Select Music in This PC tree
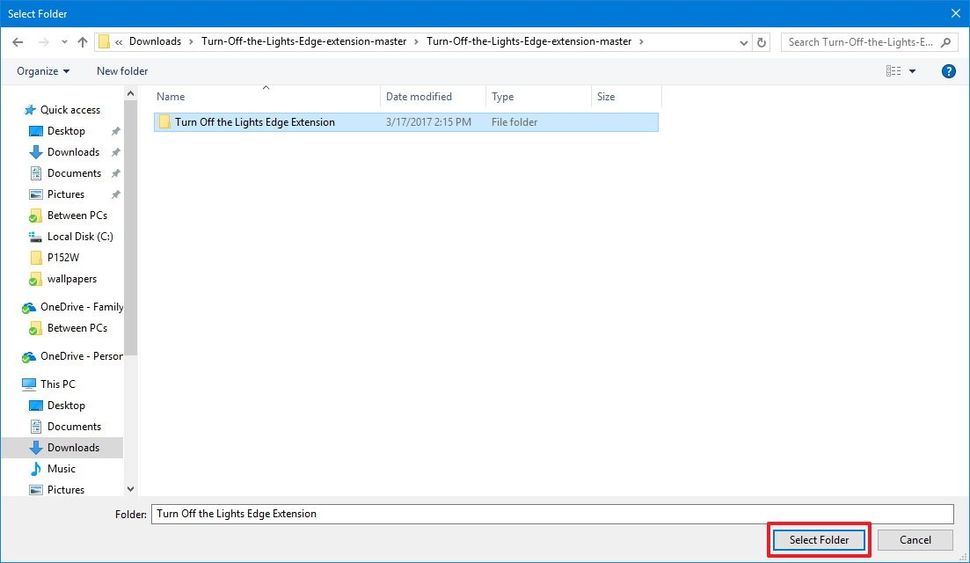Viewport: 970px width, 563px height. tap(61, 468)
